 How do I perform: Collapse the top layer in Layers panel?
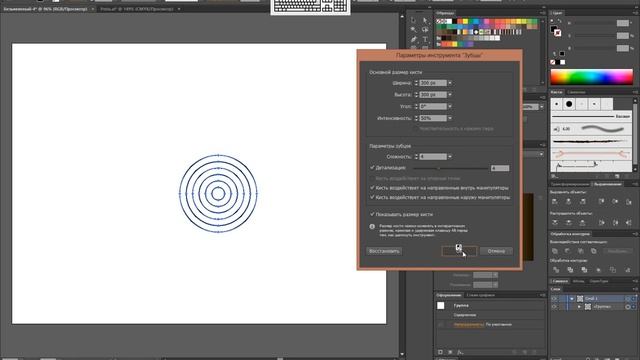(571, 299)
